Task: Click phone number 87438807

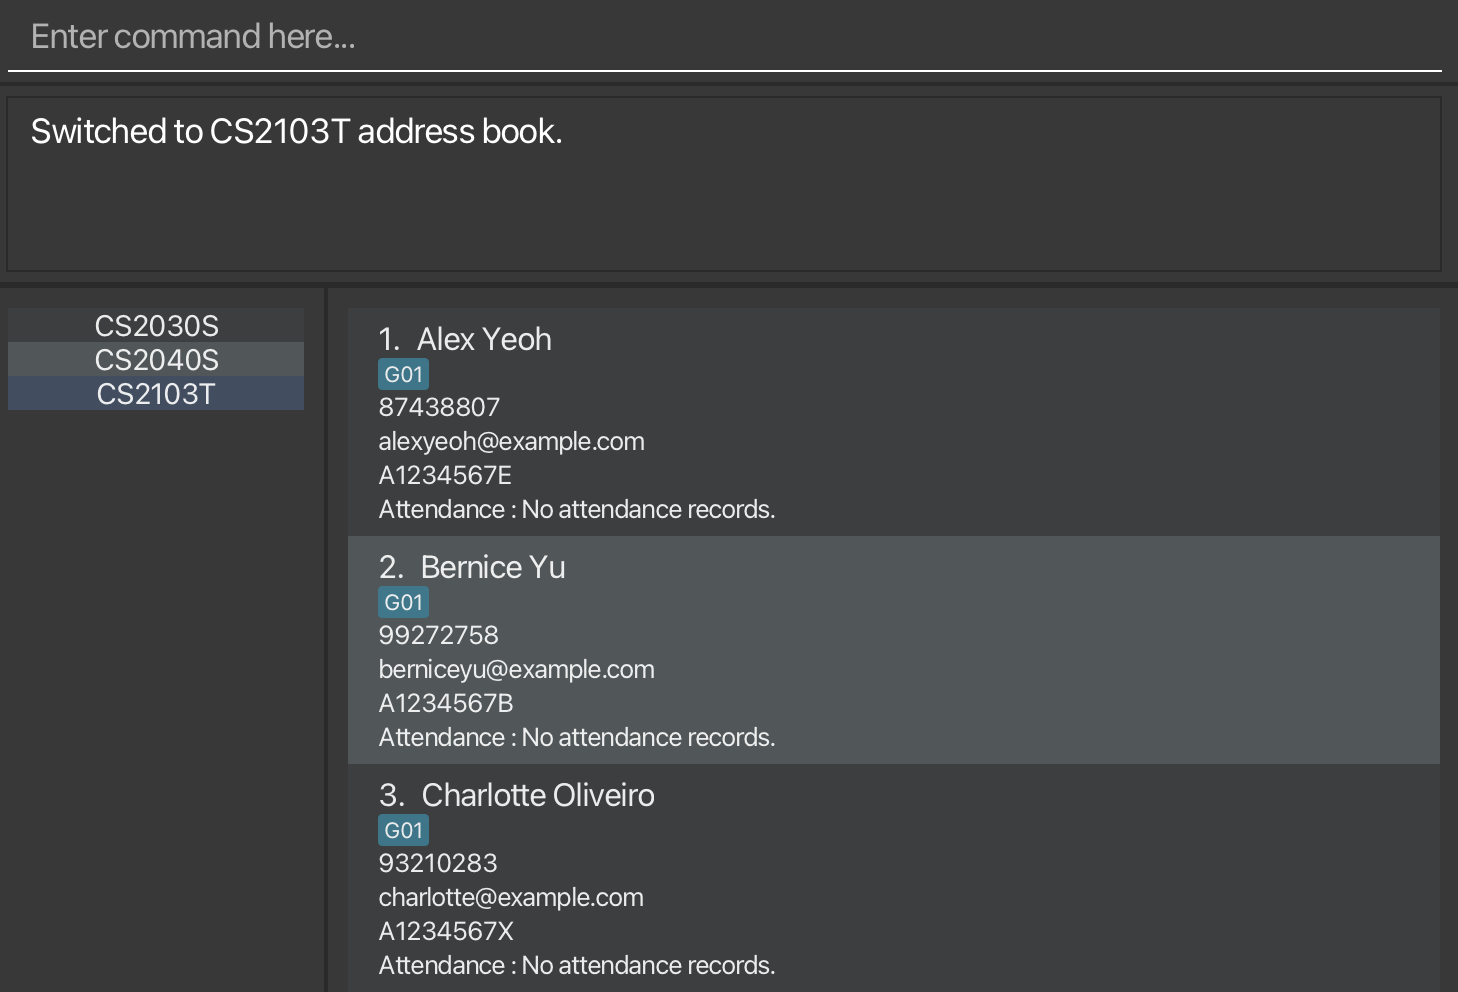Action: click(x=439, y=407)
